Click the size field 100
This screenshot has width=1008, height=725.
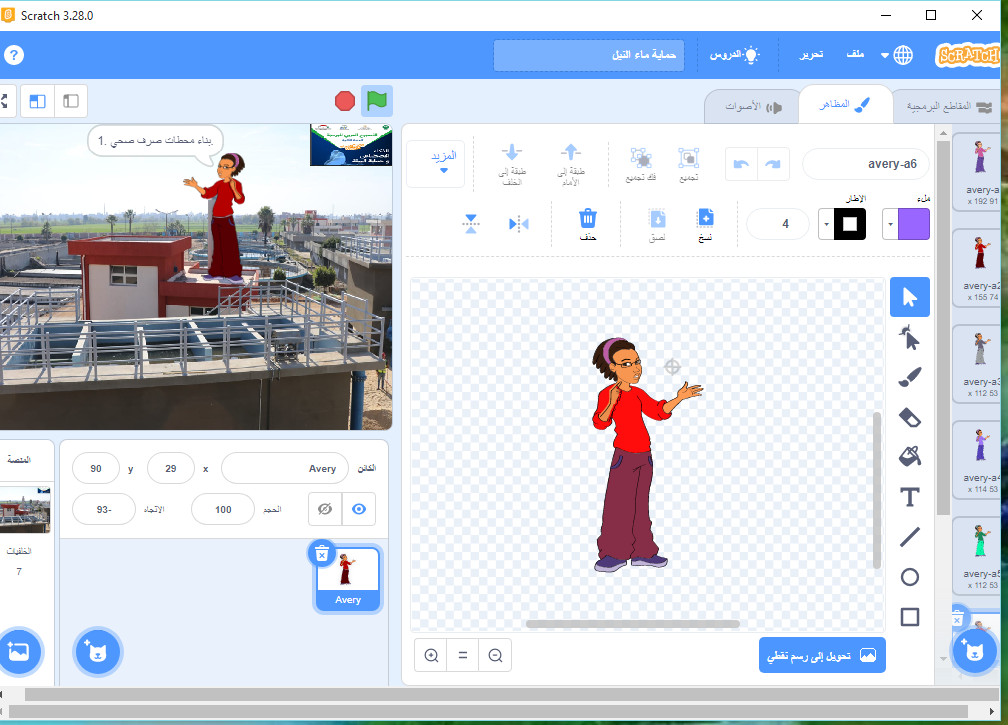(x=223, y=509)
